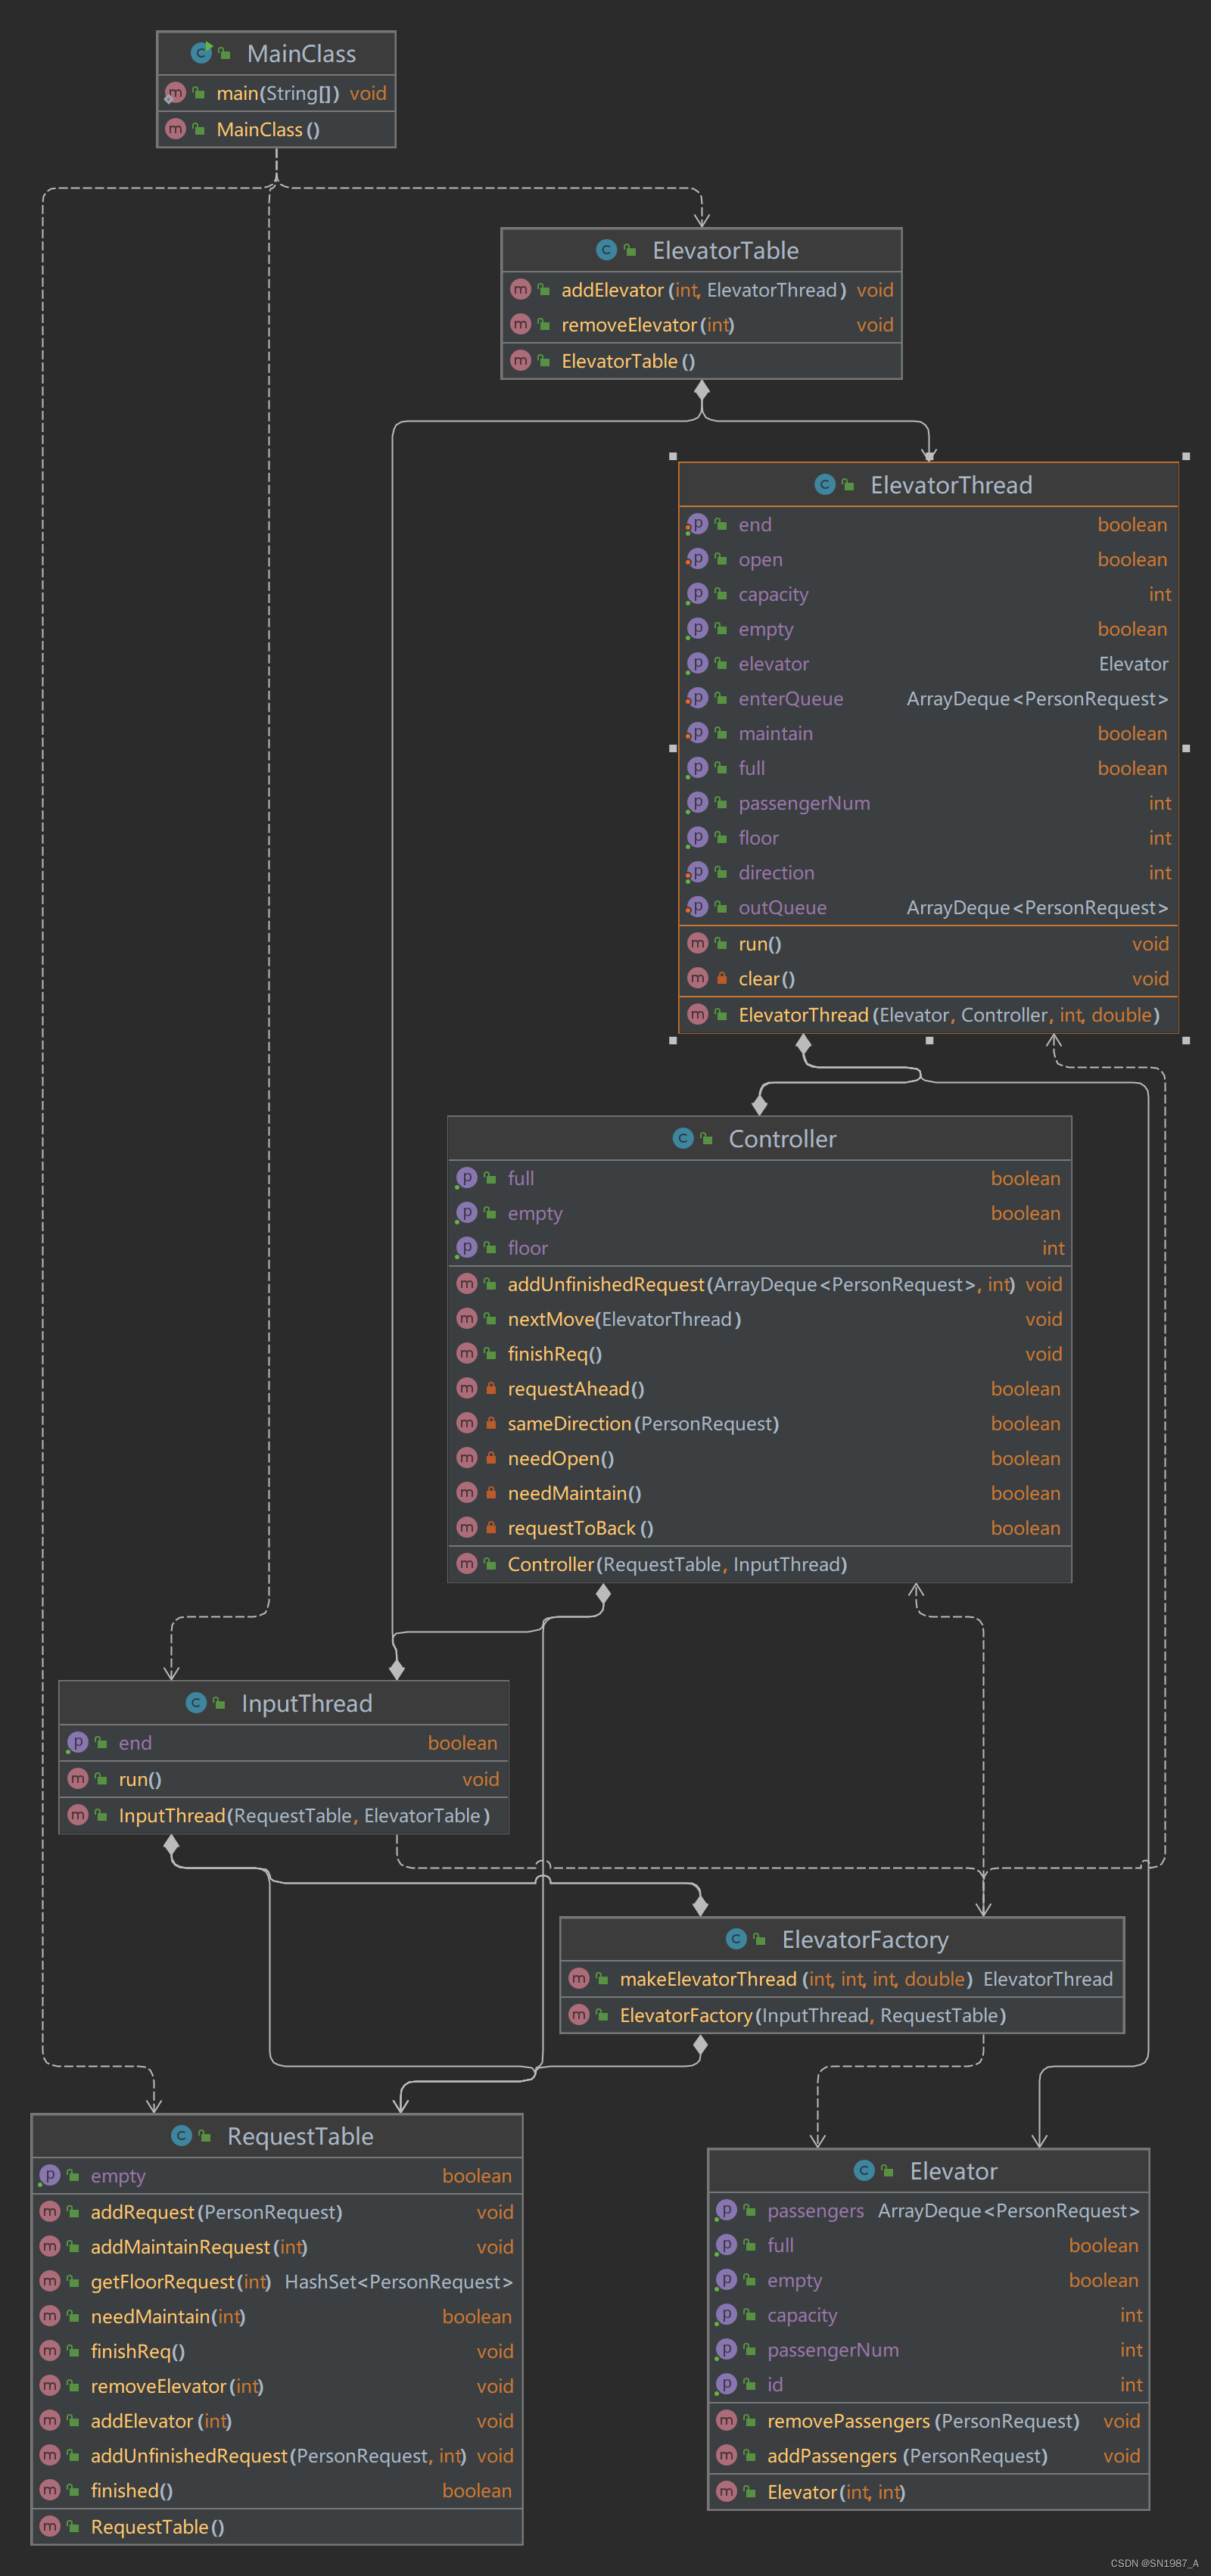Click the private lock icon beside clear()
Screen dimensions: 1211x2576
pos(721,978)
